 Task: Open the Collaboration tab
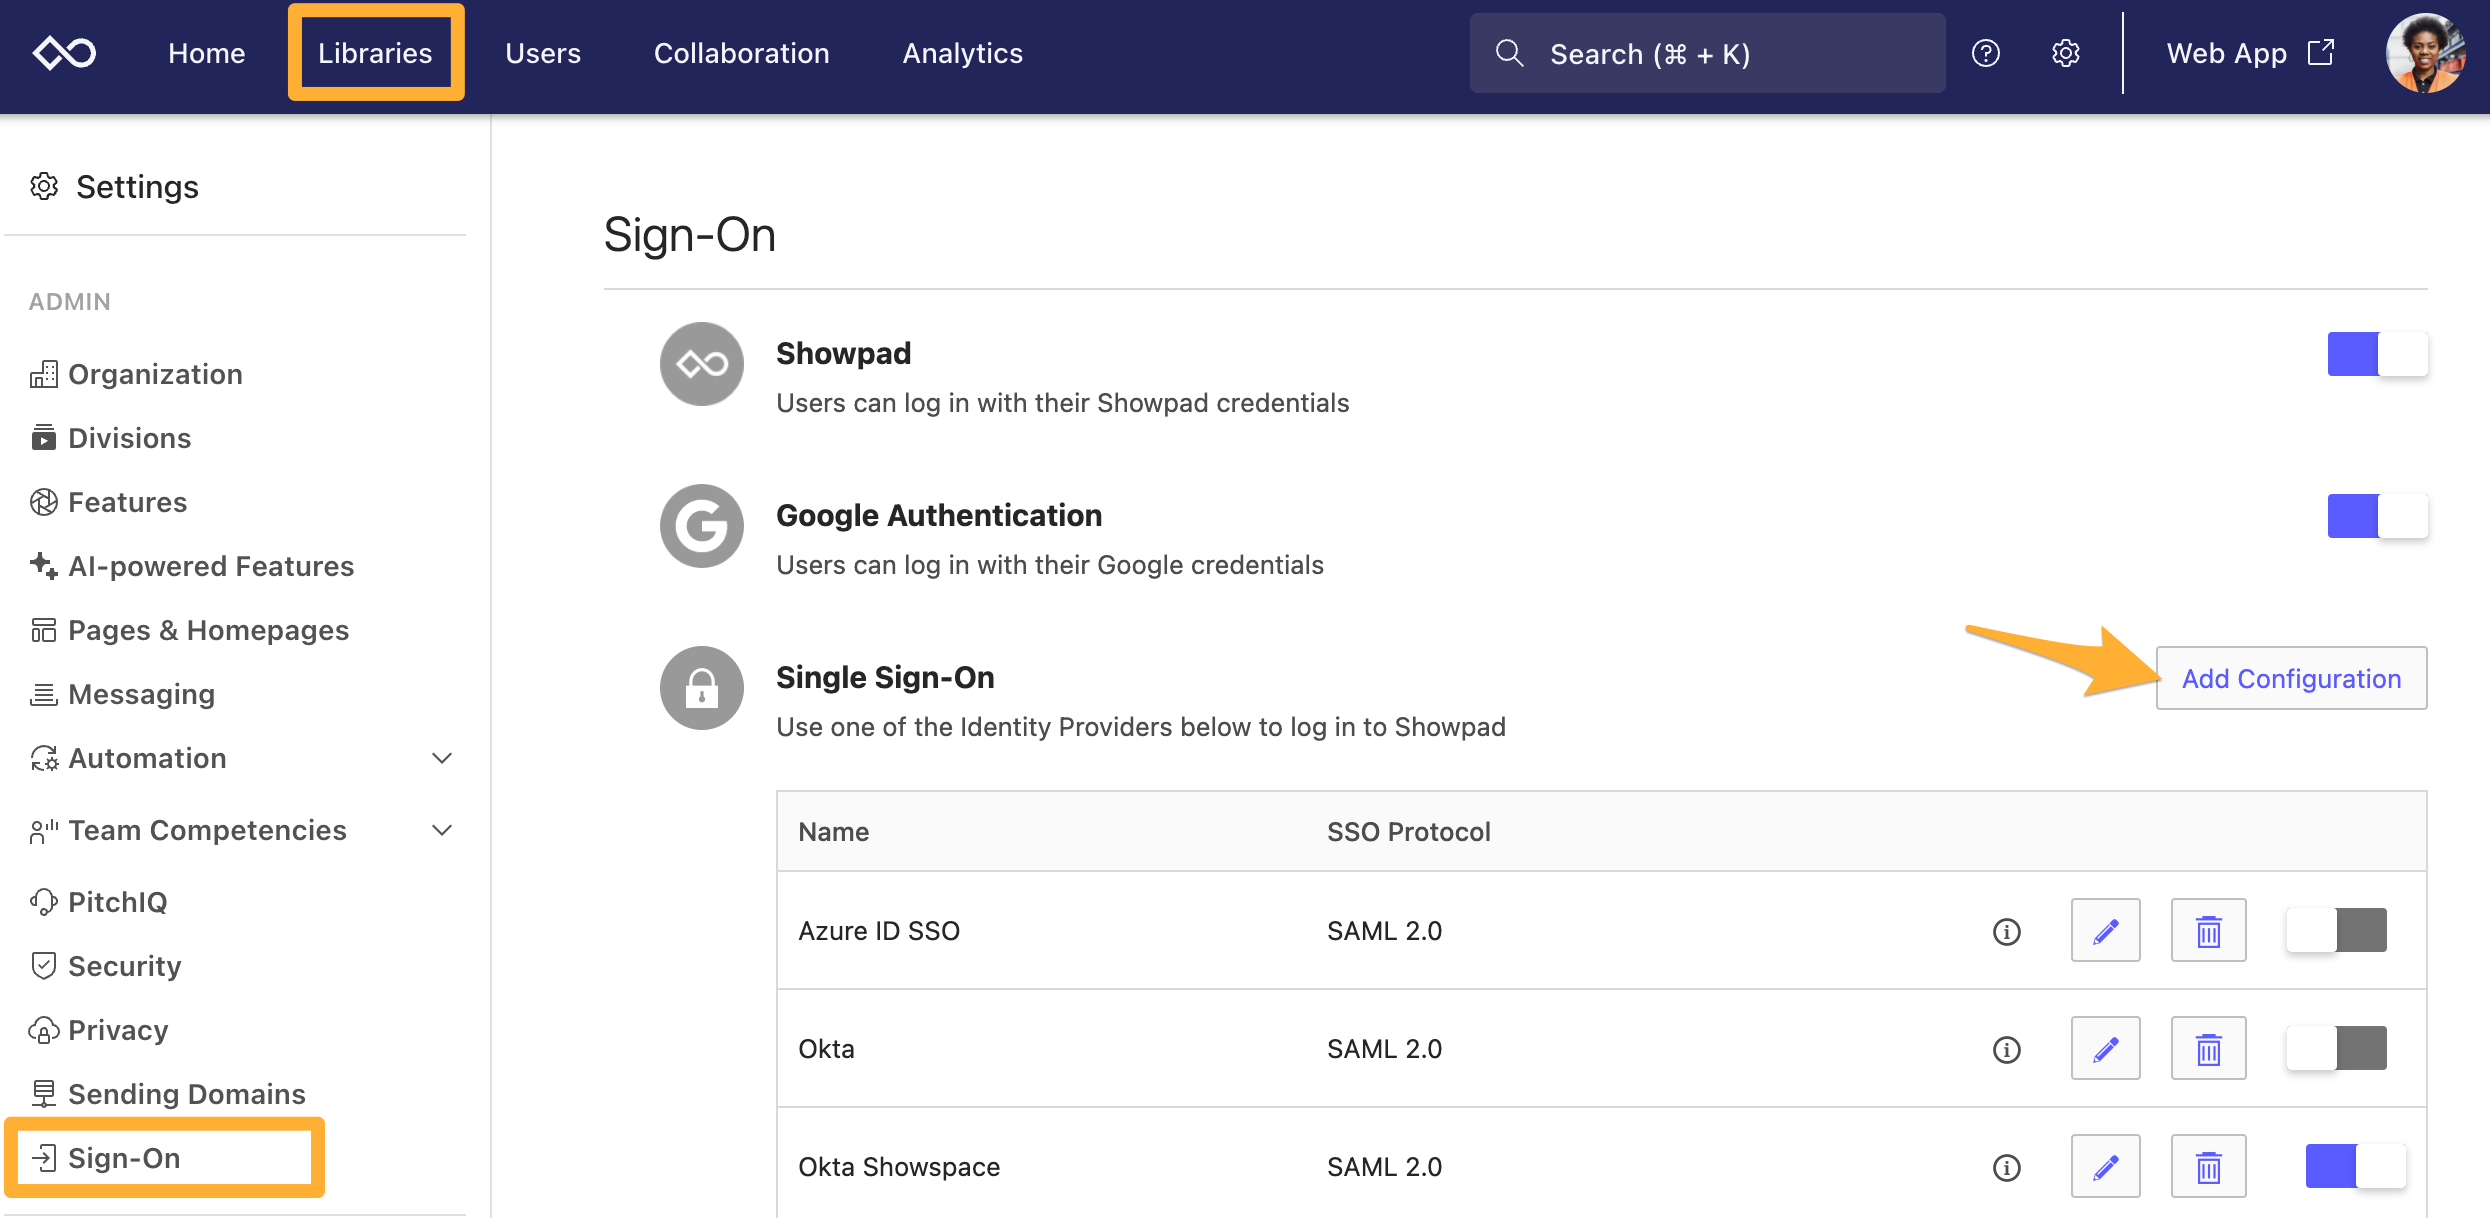click(742, 53)
